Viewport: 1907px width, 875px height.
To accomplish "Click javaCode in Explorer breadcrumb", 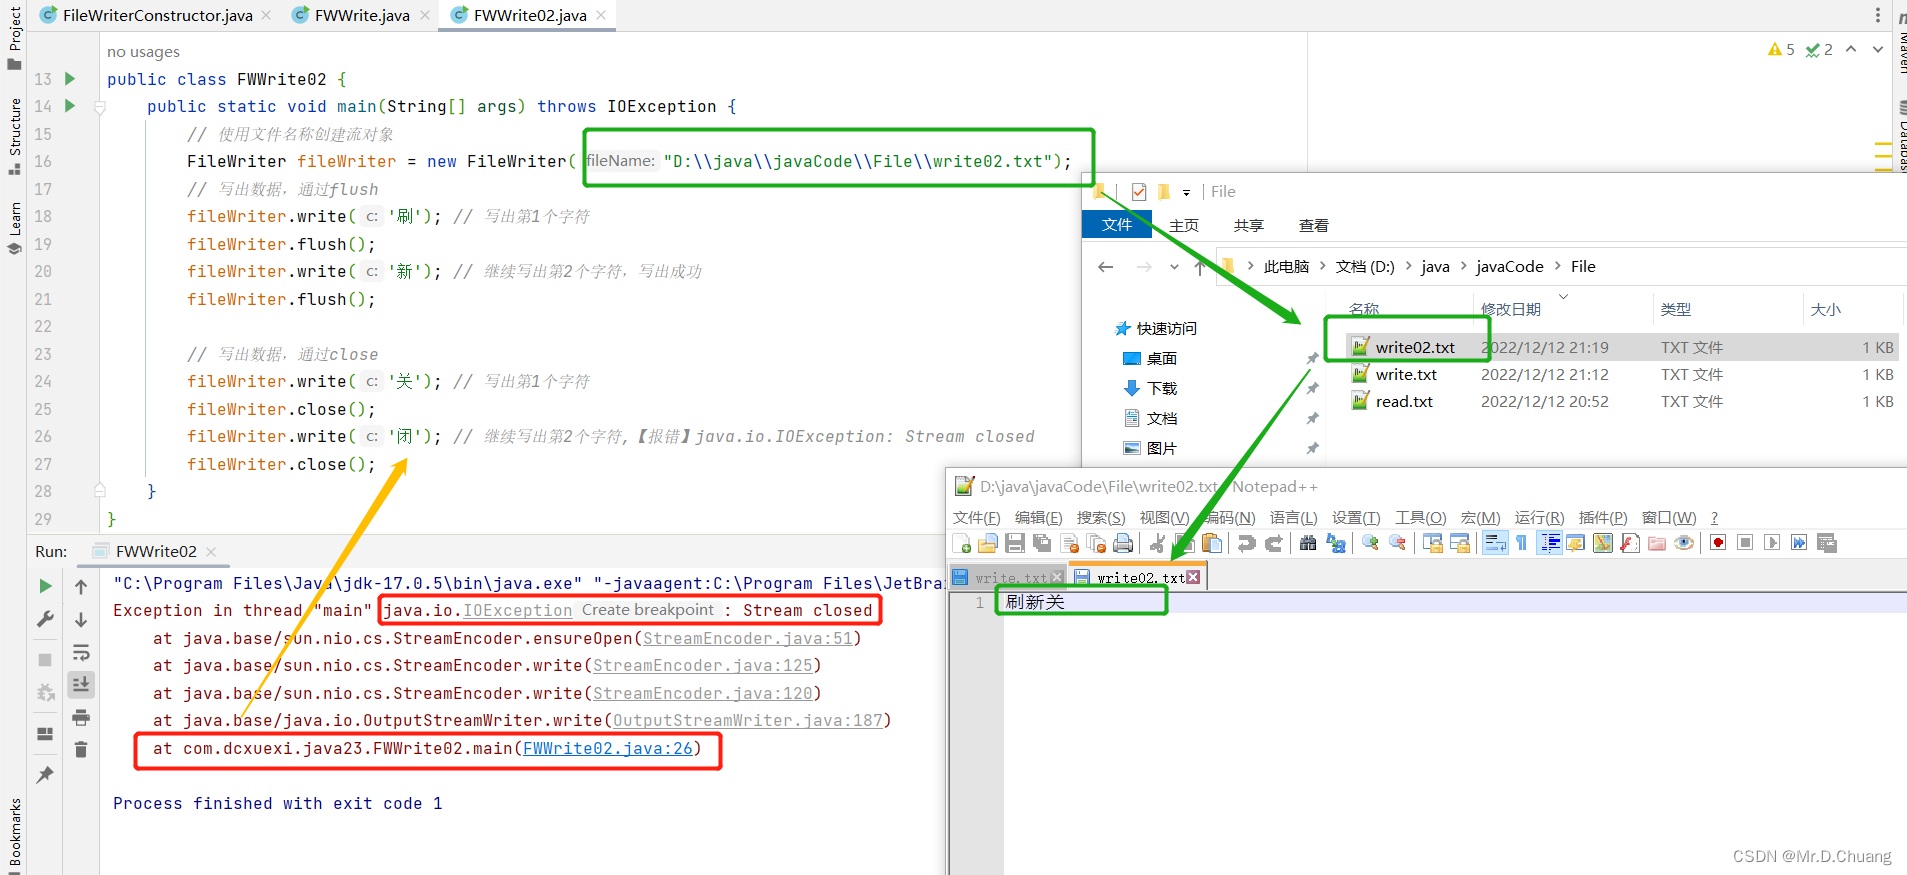I will pos(1509,266).
